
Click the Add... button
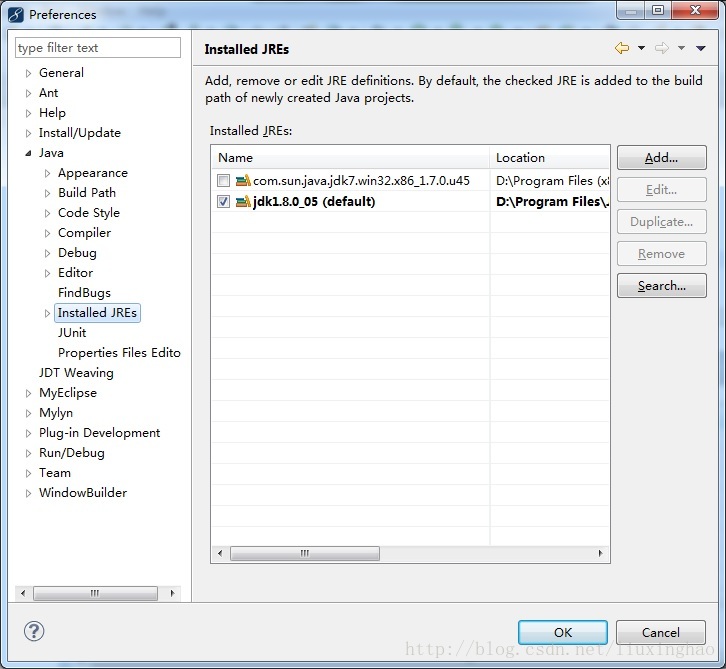point(662,158)
